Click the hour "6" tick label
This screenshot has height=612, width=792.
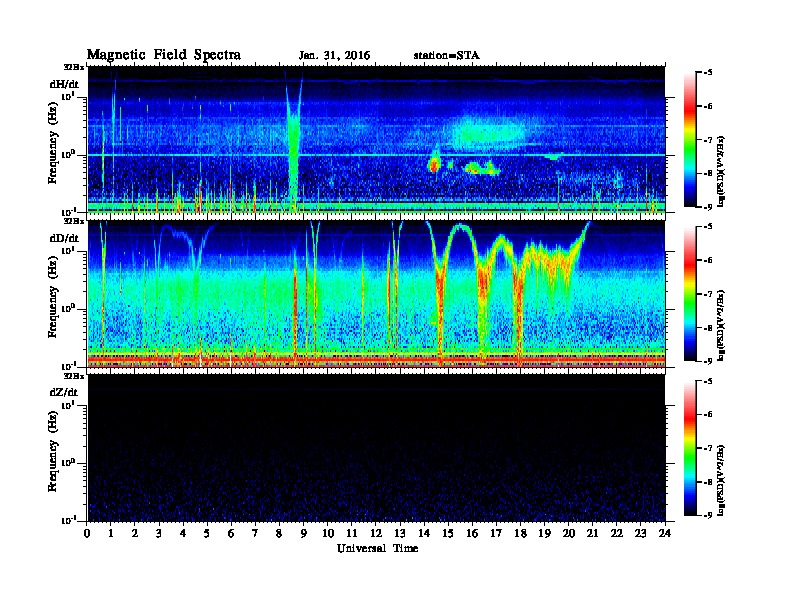click(231, 534)
